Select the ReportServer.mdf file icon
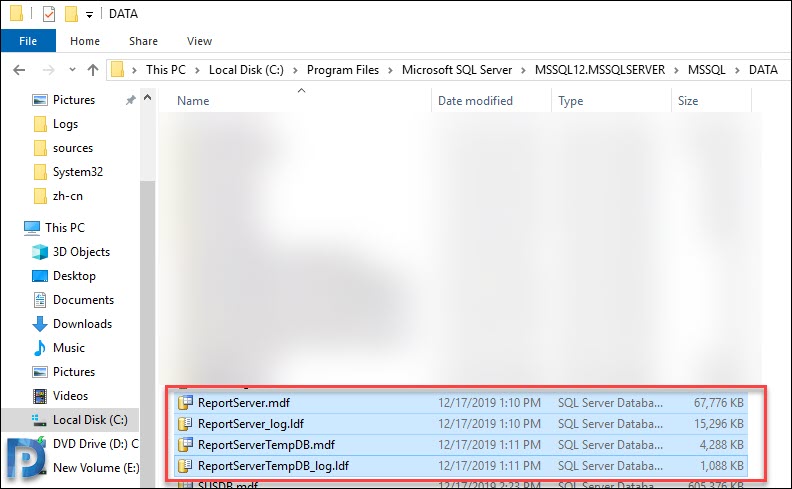This screenshot has height=489, width=792. 185,403
